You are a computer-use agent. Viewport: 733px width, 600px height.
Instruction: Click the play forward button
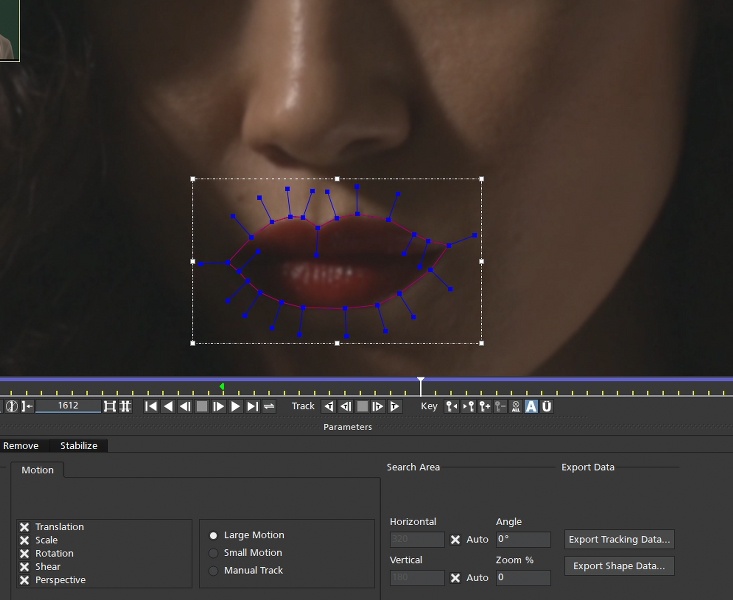click(x=236, y=406)
